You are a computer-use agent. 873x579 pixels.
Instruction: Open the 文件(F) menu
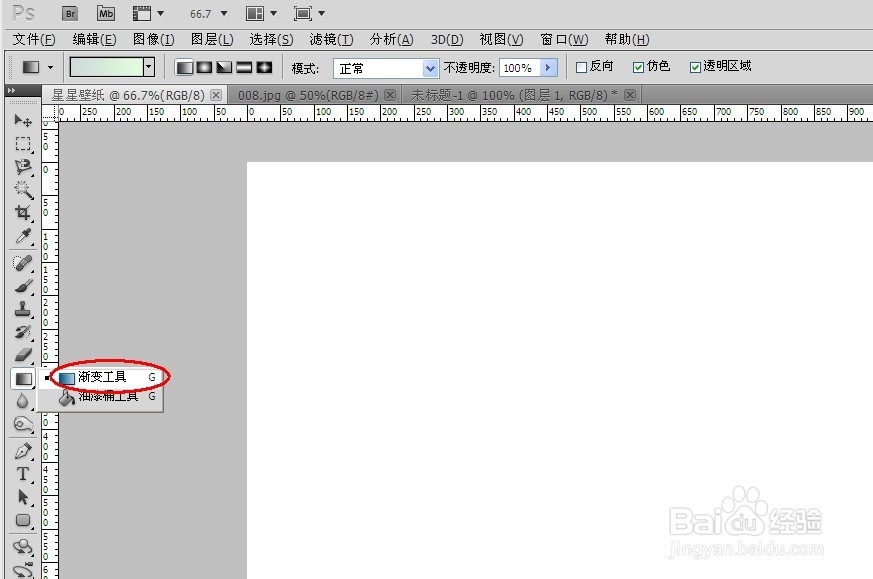34,40
